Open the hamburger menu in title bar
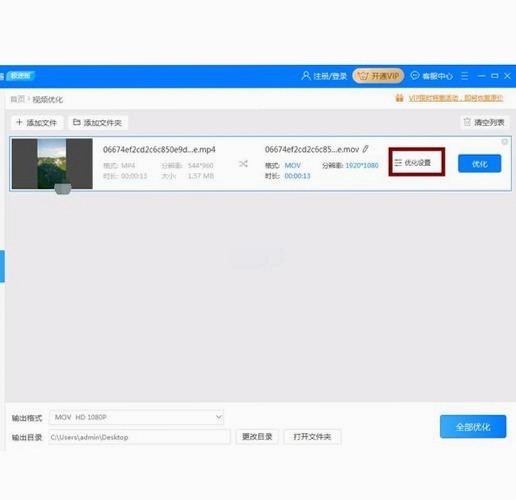This screenshot has width=516, height=500. point(464,76)
